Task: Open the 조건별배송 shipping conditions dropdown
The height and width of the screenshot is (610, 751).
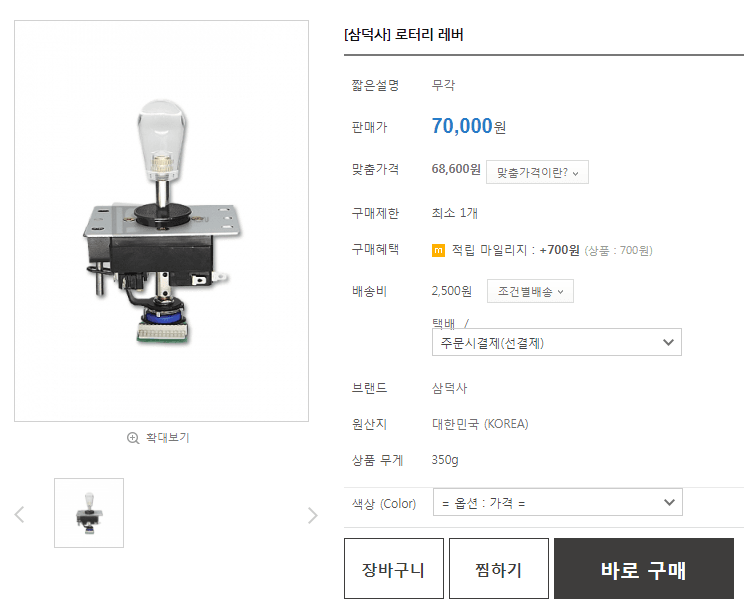Action: pos(530,292)
